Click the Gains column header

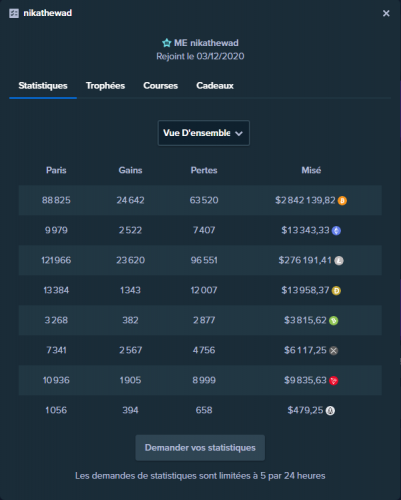point(130,170)
